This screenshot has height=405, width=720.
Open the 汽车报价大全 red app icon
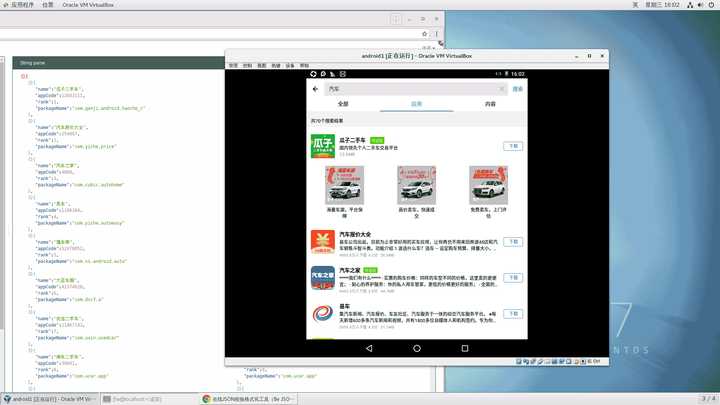[x=323, y=242]
